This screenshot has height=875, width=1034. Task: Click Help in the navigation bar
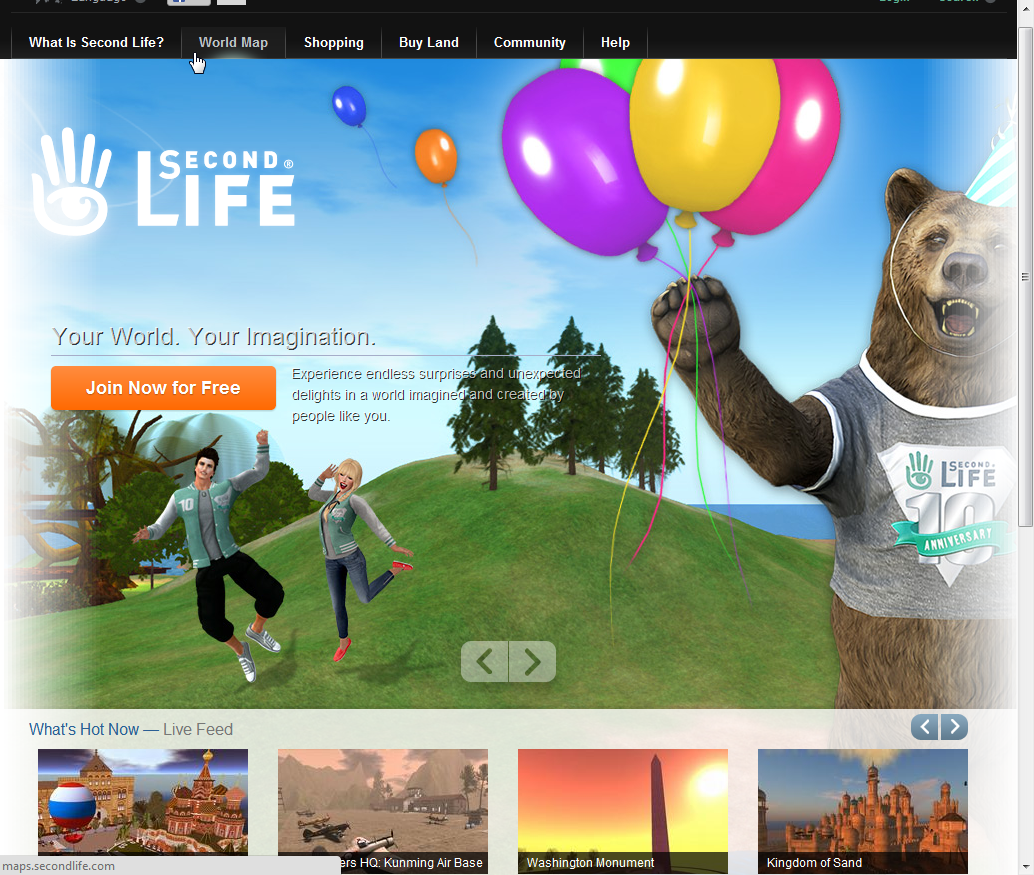(615, 42)
